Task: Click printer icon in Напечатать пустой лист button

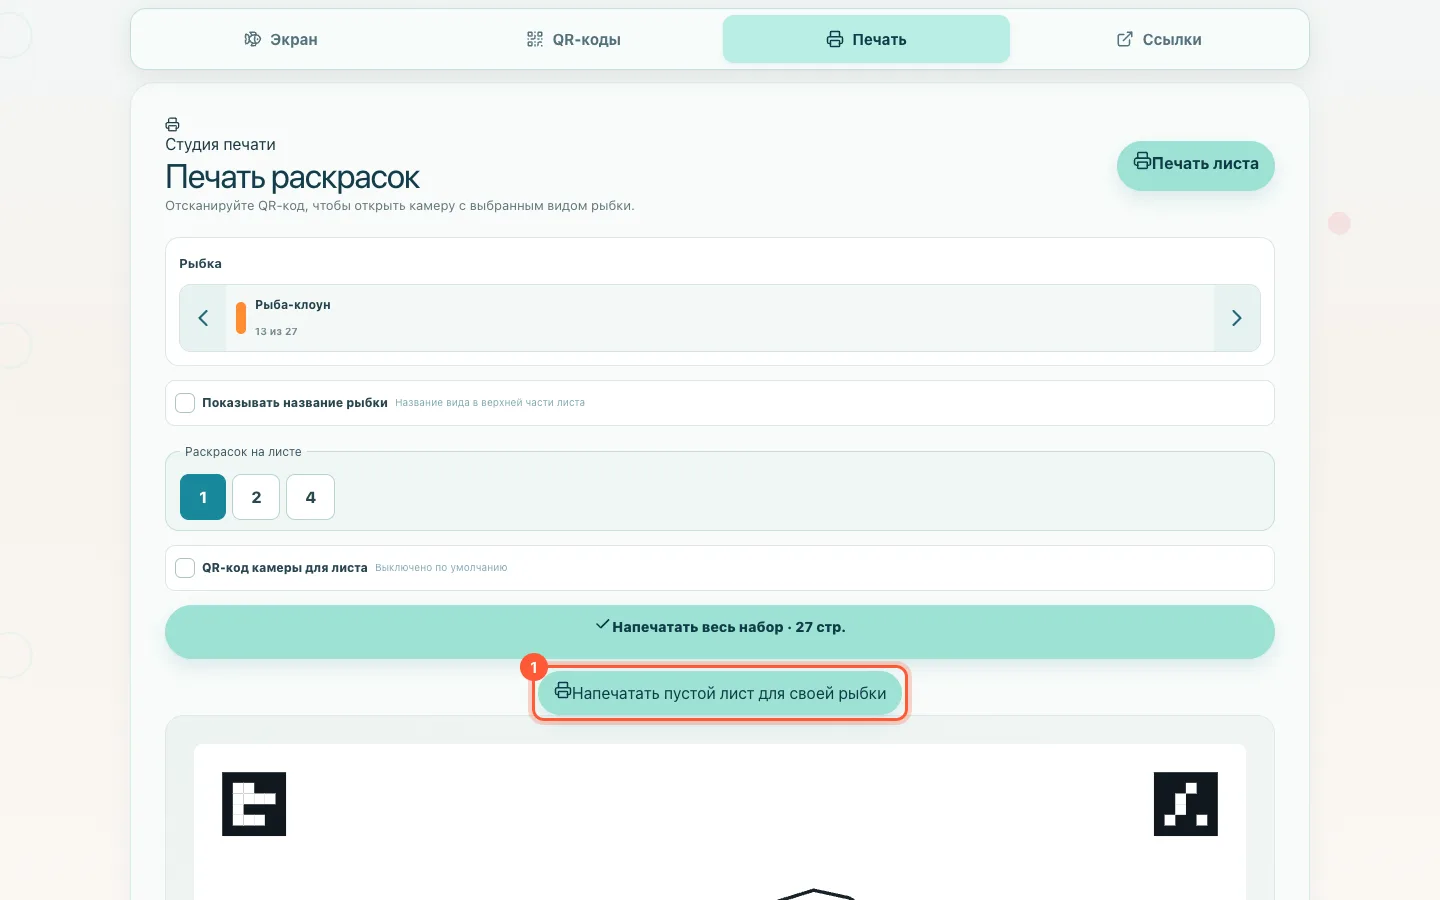Action: point(563,691)
